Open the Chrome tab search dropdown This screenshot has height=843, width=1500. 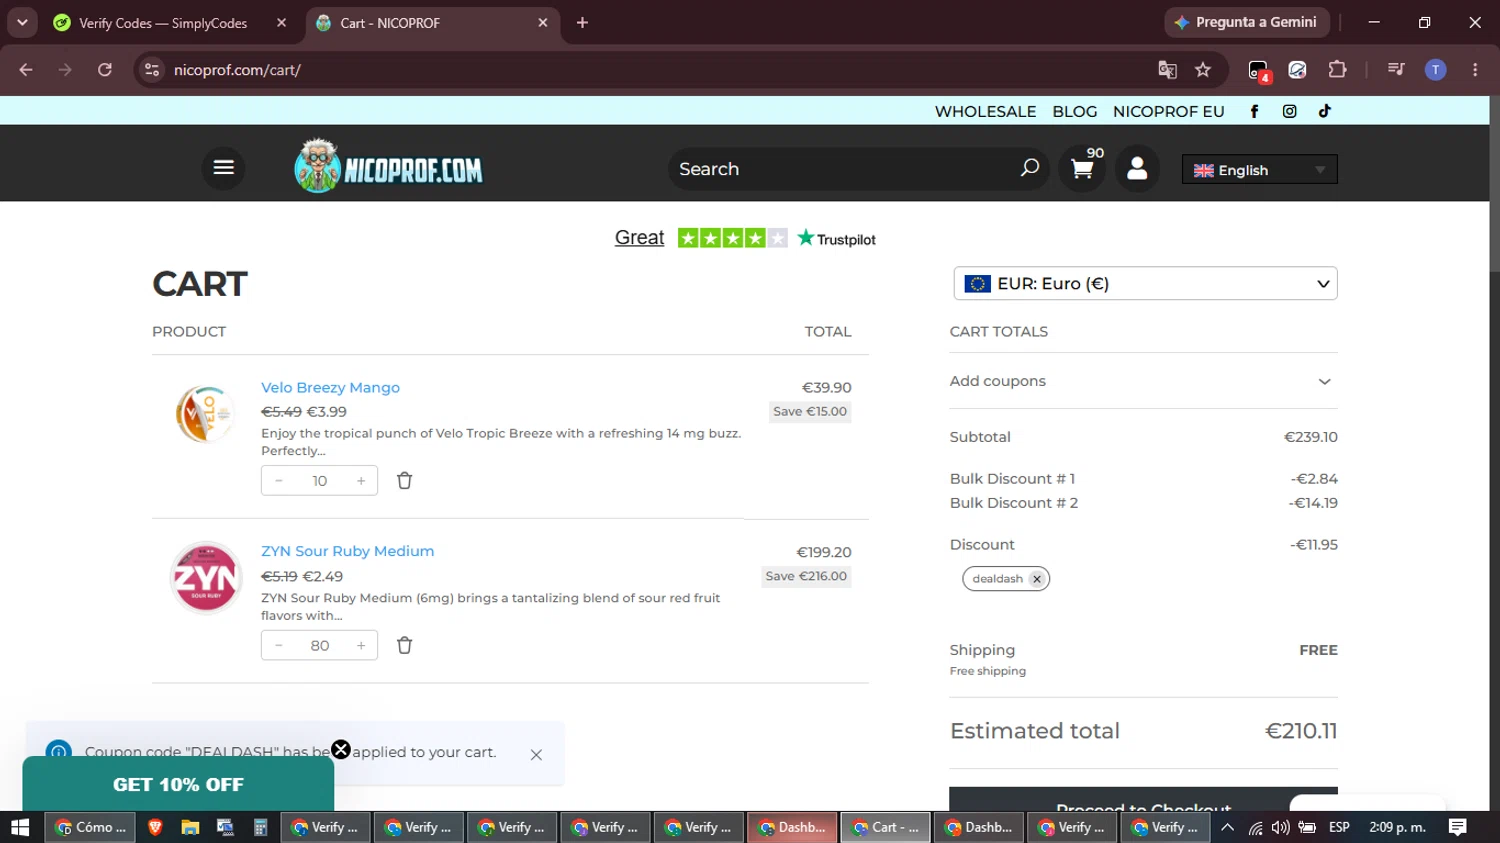(22, 23)
